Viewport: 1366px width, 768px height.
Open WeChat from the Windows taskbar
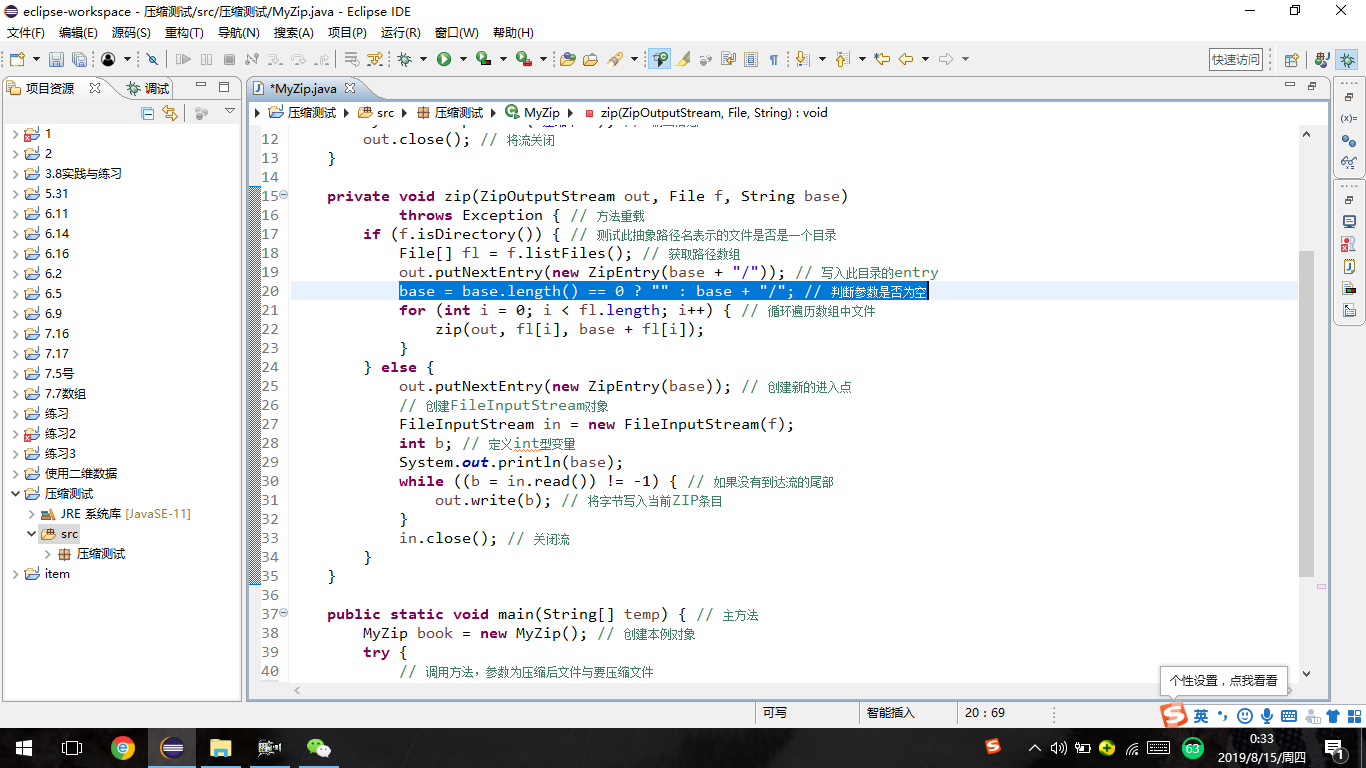318,747
